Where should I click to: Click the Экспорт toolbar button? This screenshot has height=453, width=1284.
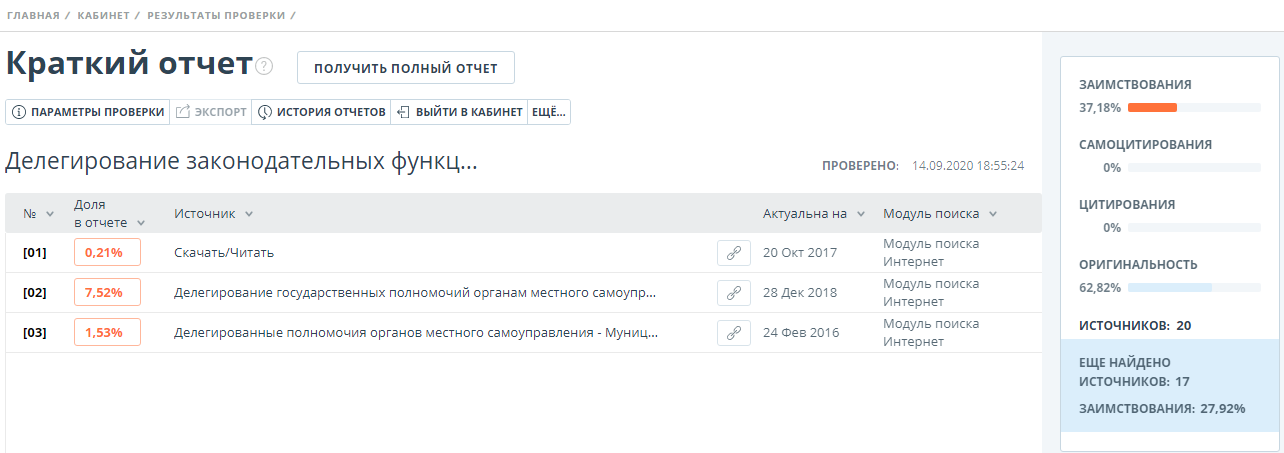211,112
